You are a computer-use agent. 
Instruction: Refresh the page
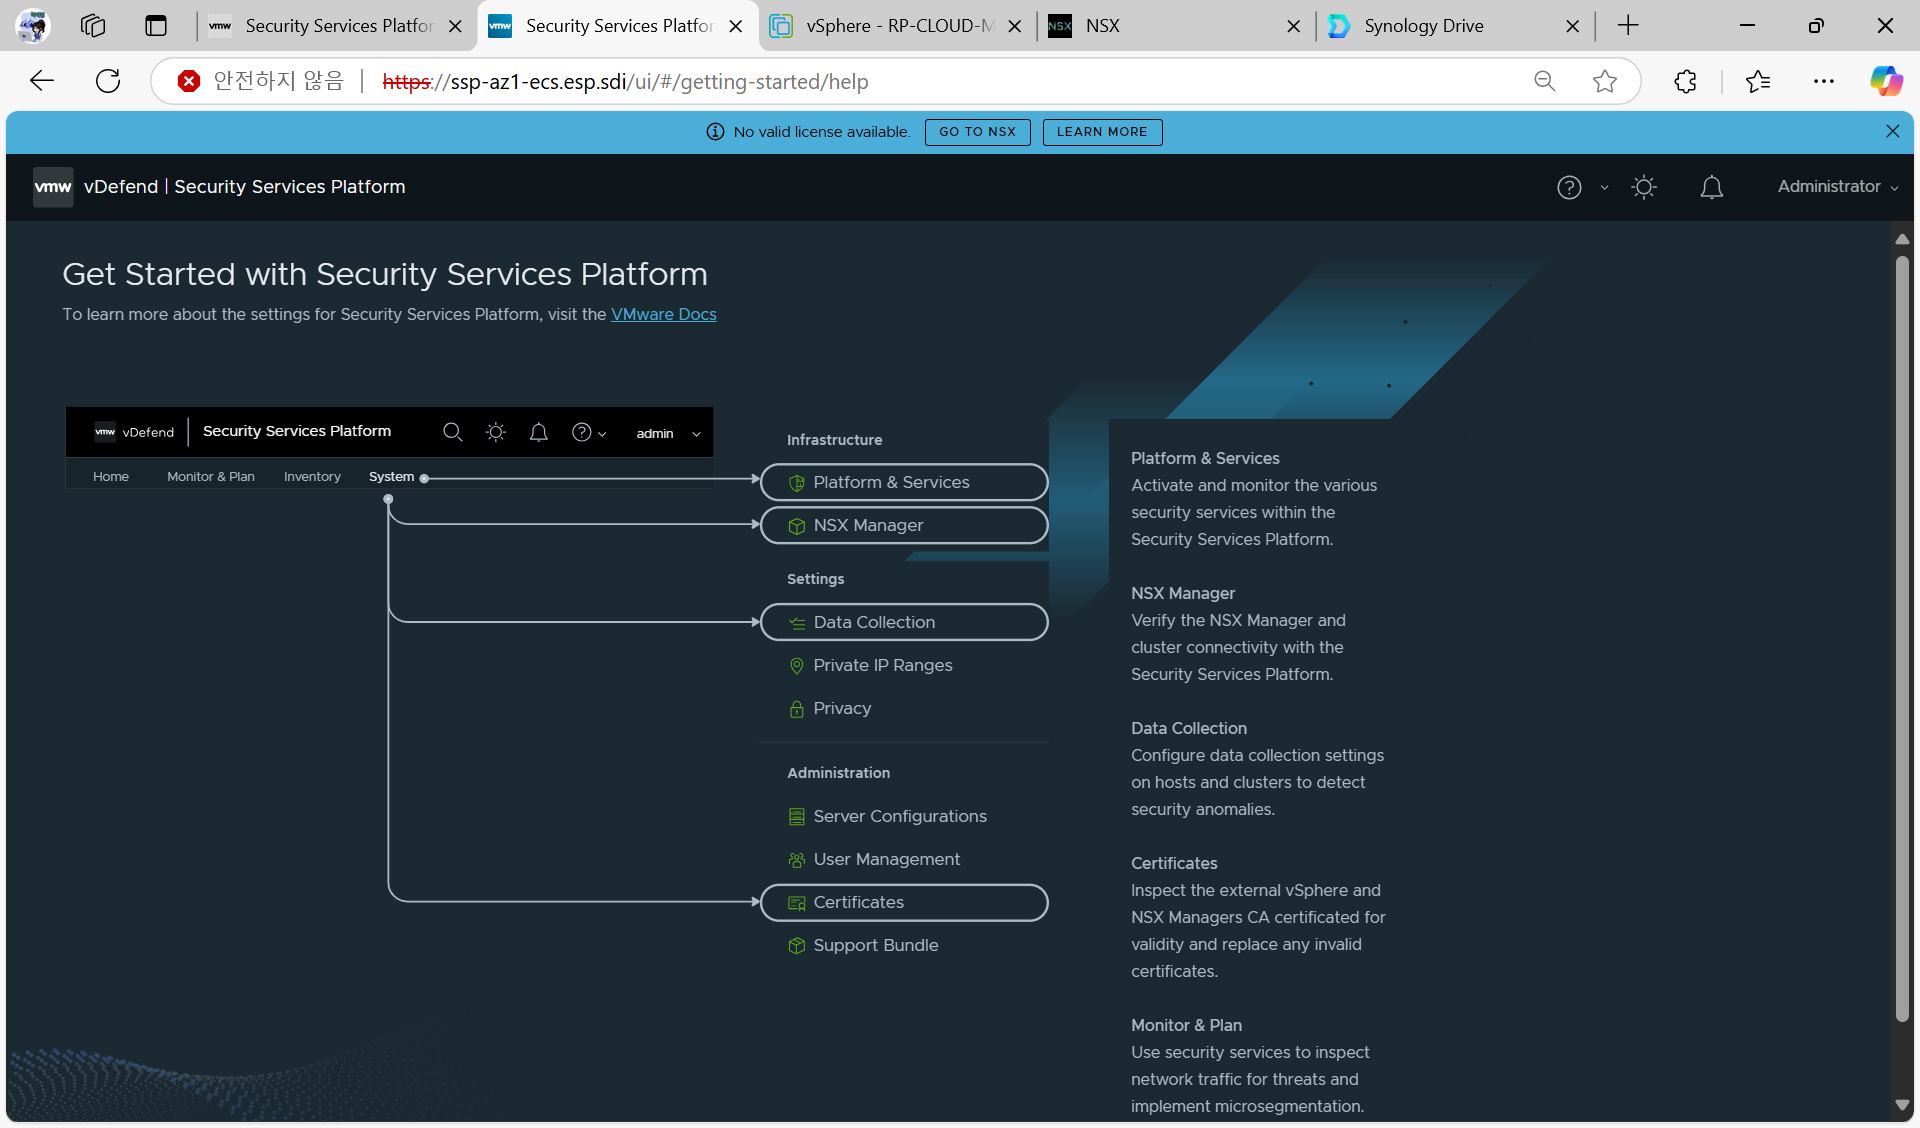(108, 81)
